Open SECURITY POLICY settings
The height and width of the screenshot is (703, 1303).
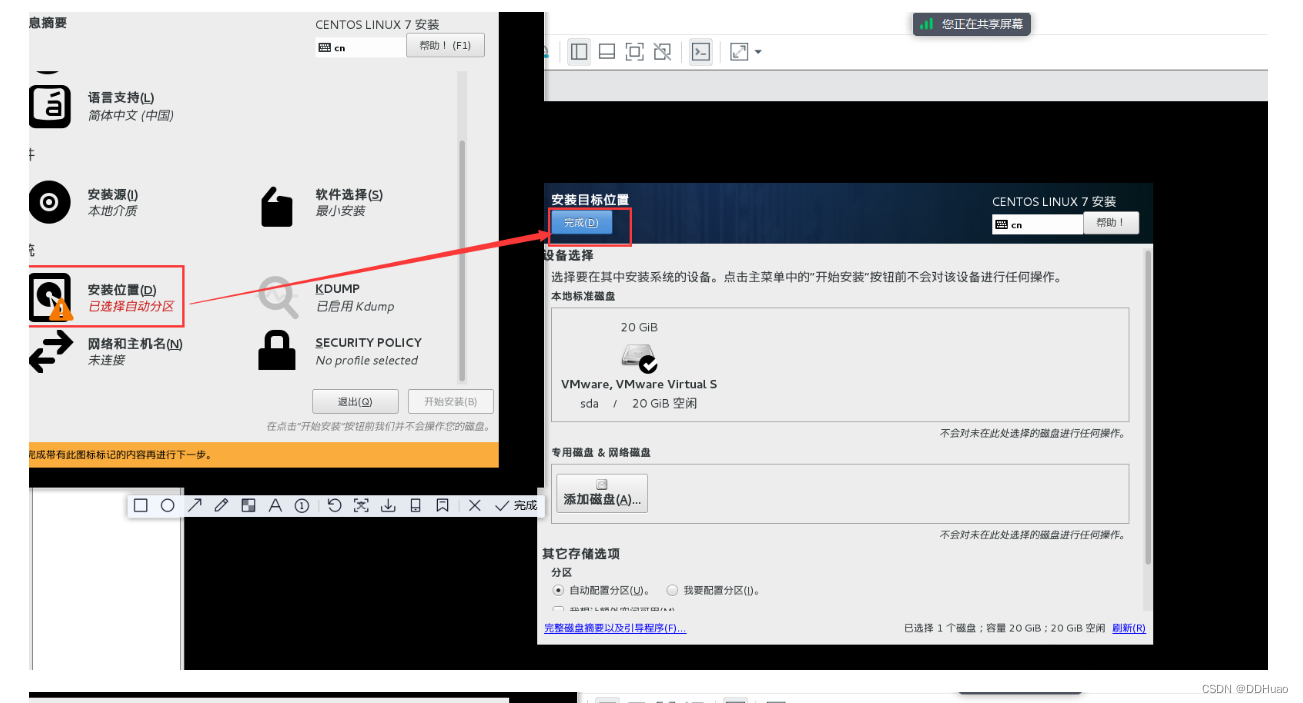tap(341, 351)
